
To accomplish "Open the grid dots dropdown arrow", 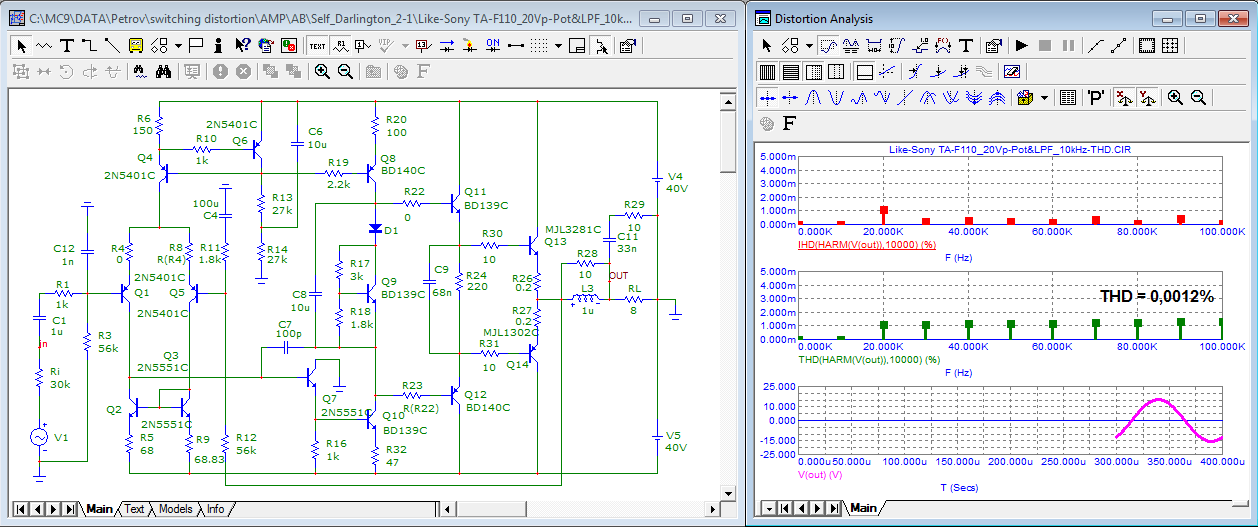I will 558,45.
